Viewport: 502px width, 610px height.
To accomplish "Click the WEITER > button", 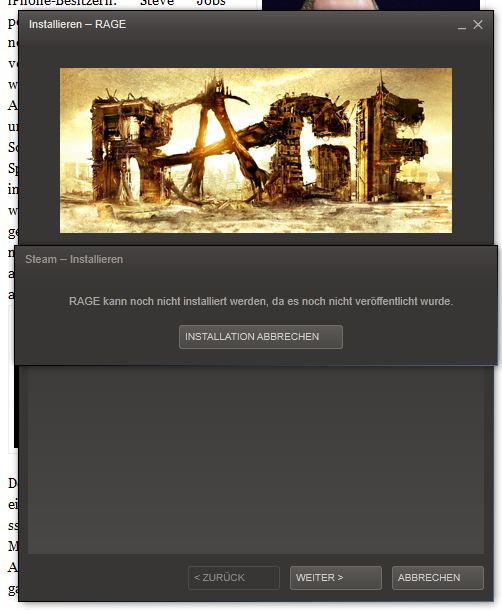I will point(335,578).
